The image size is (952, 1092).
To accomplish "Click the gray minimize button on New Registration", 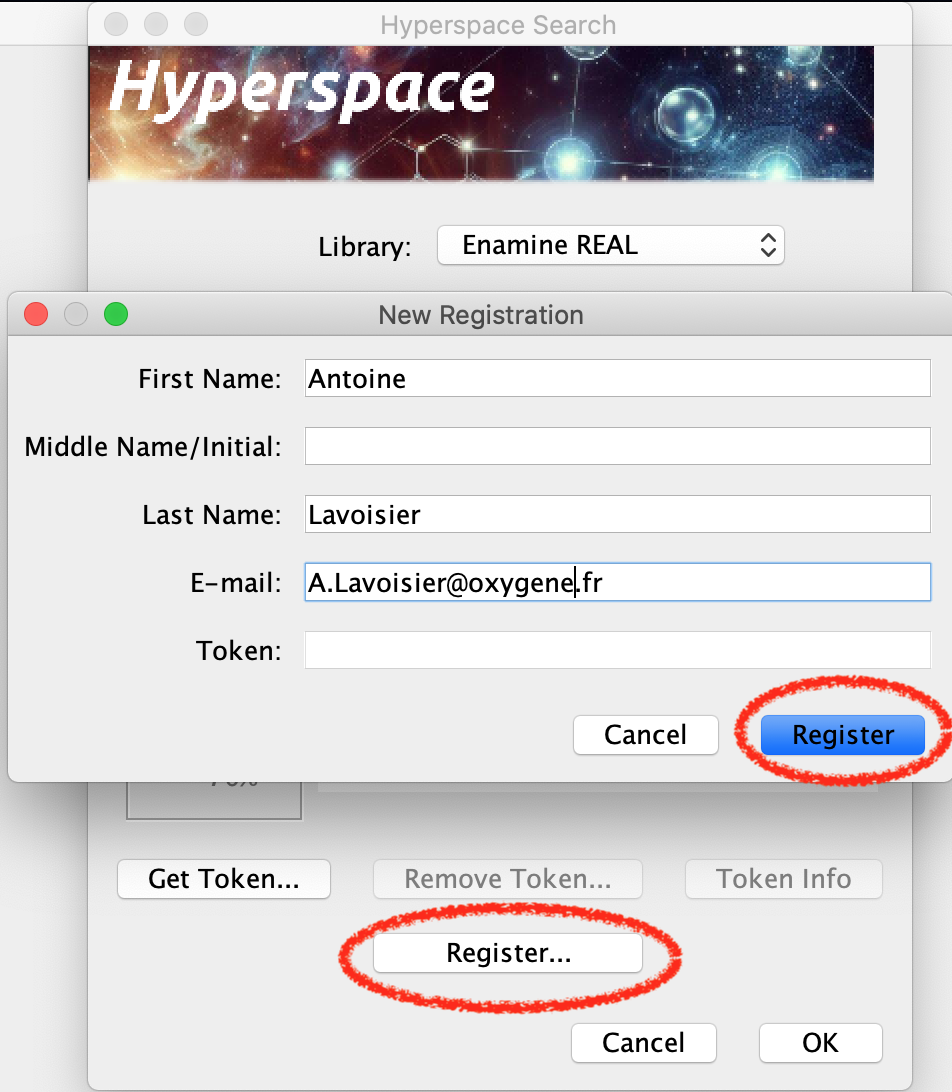I will pos(76,315).
